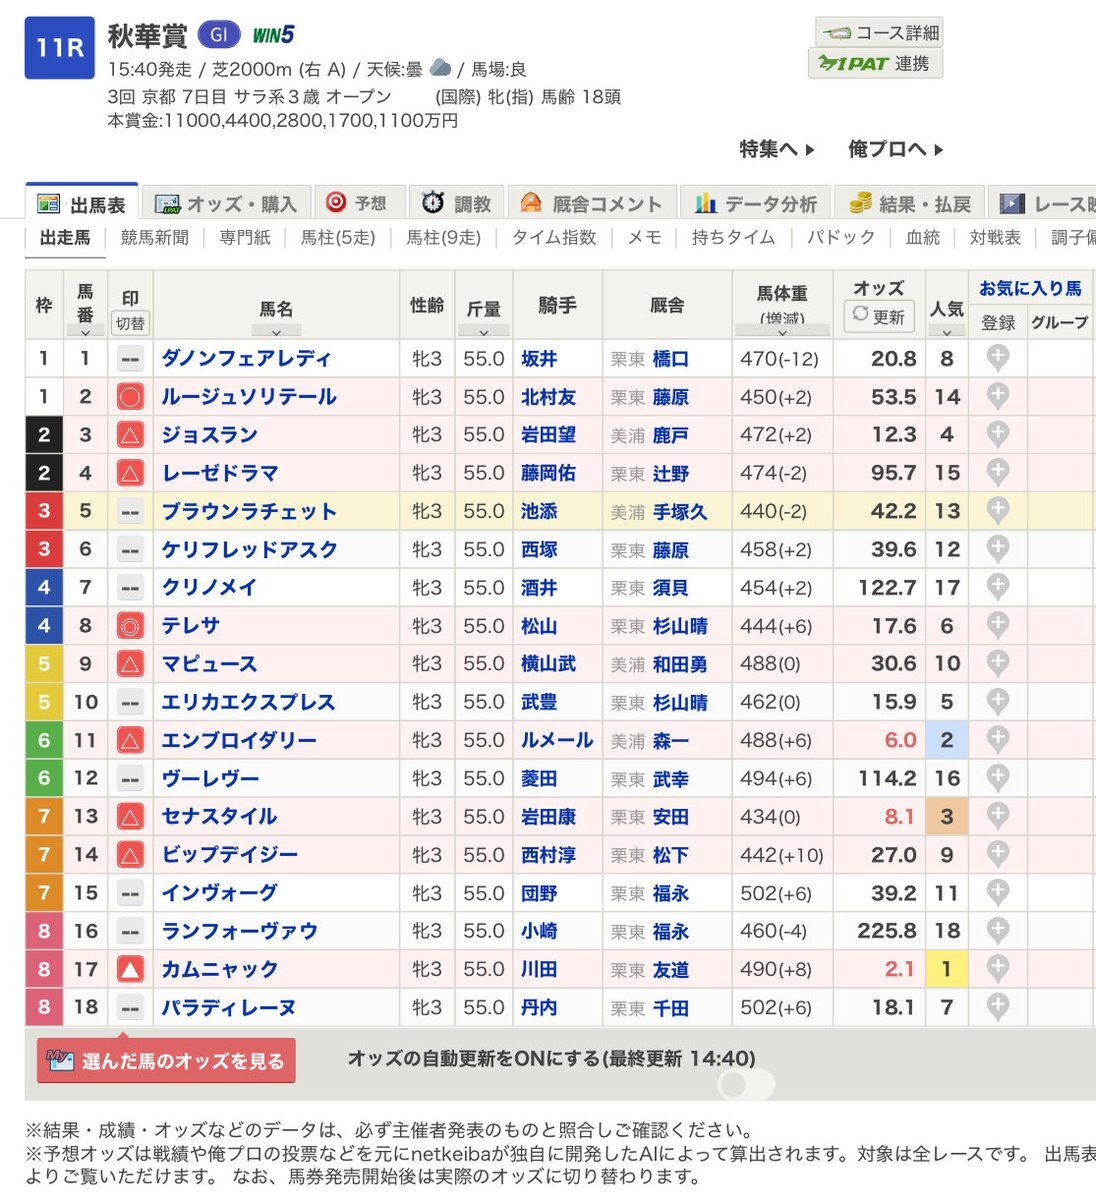Select the 競馬新聞 sub-tab
1096x1200 pixels.
click(x=155, y=238)
